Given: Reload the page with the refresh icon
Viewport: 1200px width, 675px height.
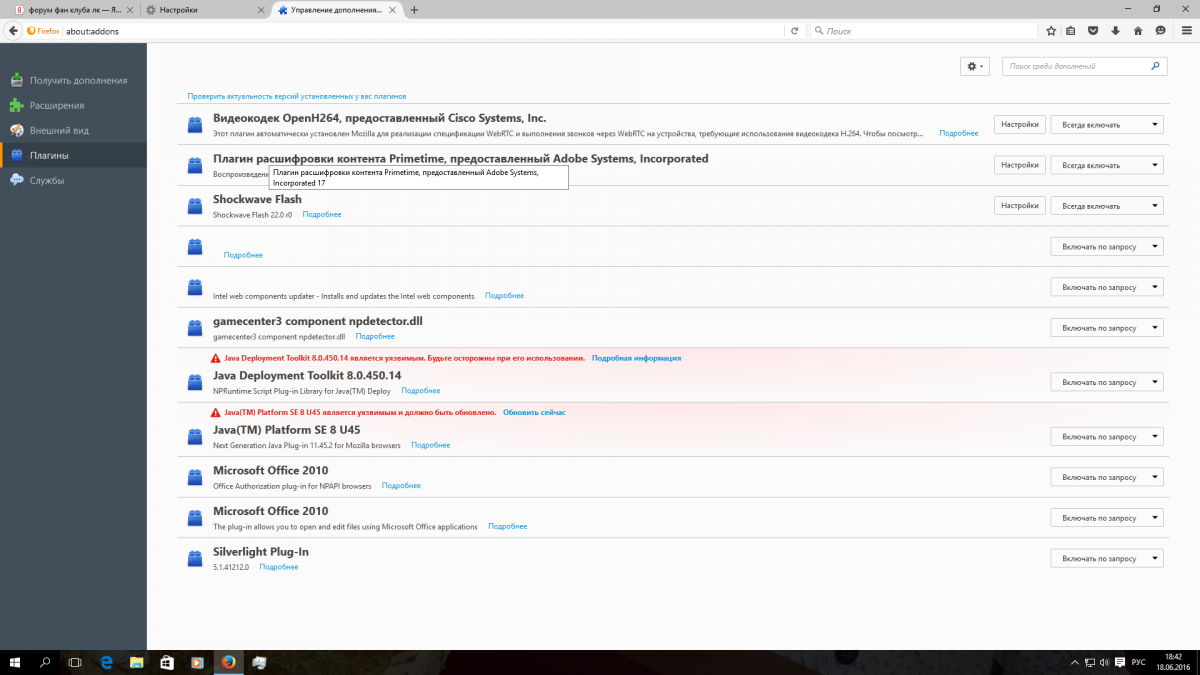Looking at the screenshot, I should point(795,31).
